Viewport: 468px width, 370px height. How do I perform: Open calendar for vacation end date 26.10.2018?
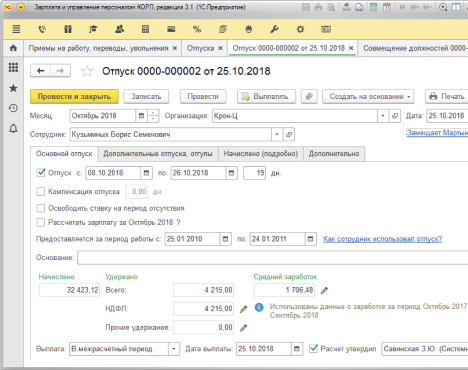(231, 173)
